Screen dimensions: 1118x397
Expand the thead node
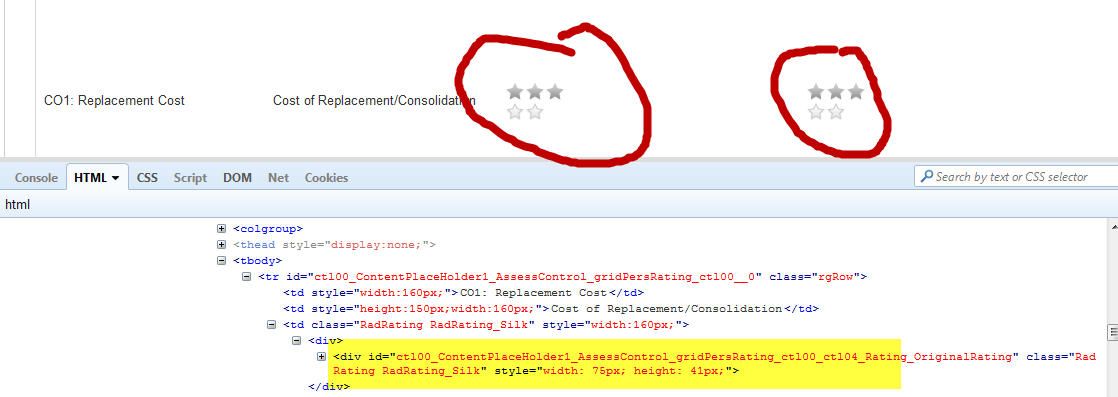(222, 244)
